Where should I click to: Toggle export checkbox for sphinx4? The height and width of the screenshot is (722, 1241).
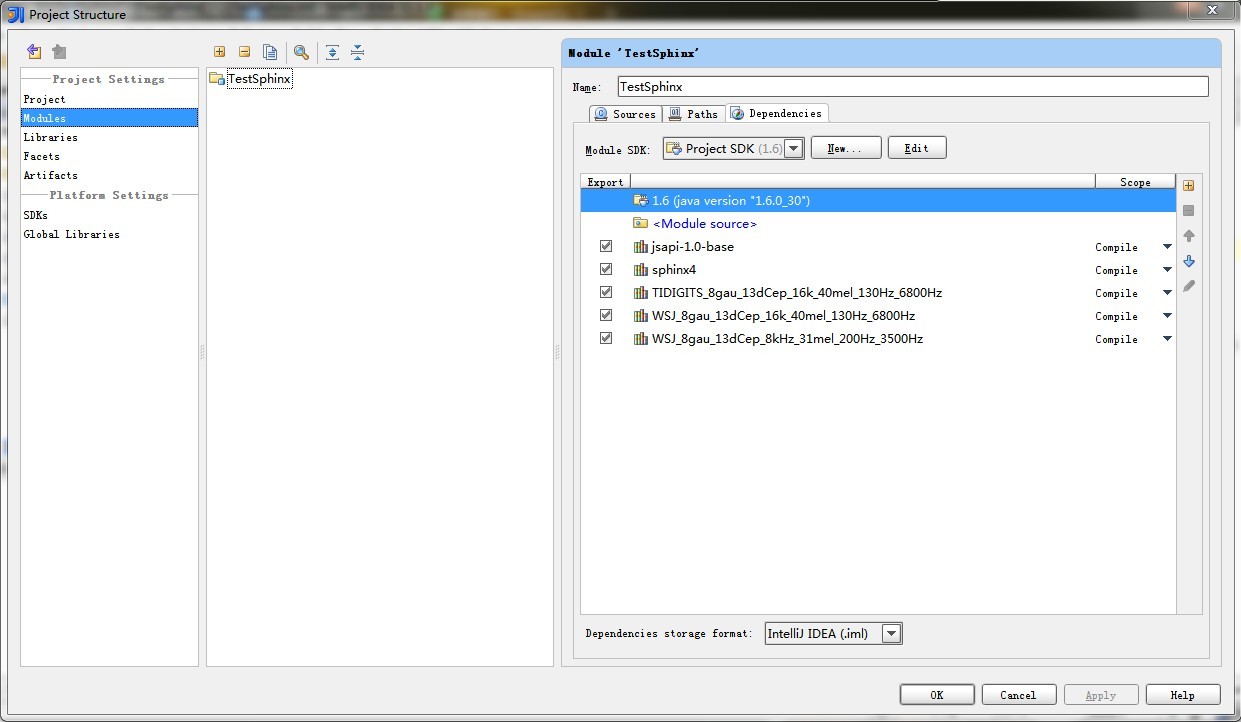605,269
